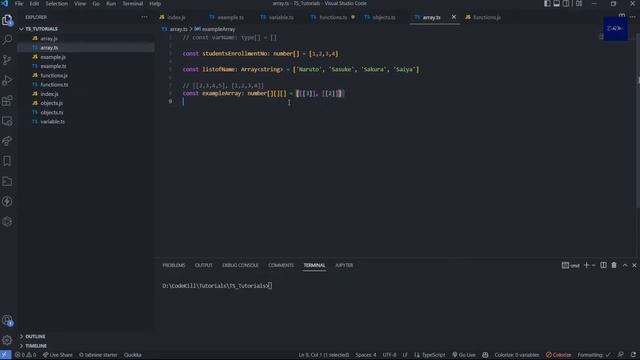Click the notifications bell in status bar

point(633,355)
